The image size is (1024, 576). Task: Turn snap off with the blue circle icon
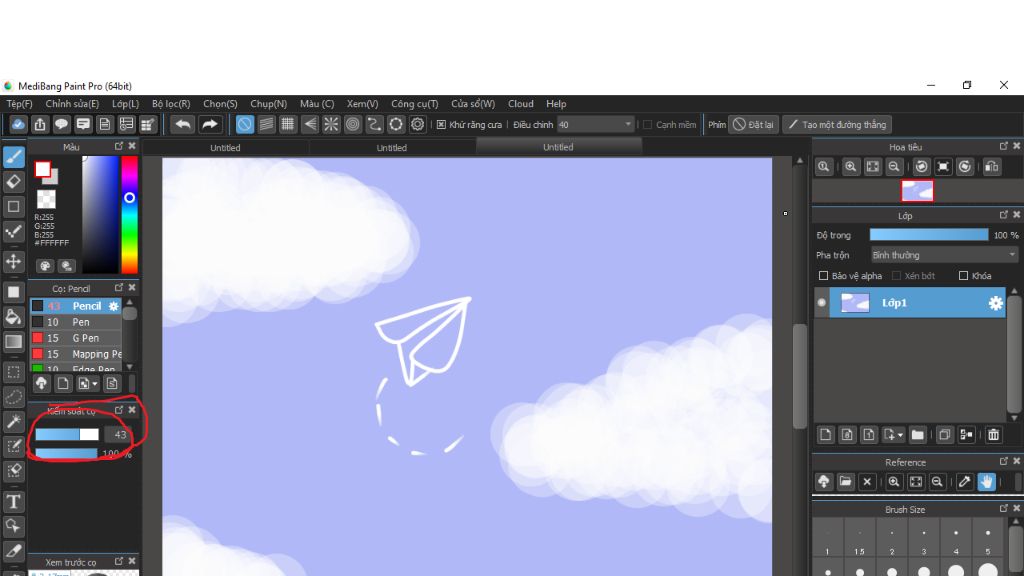(244, 124)
